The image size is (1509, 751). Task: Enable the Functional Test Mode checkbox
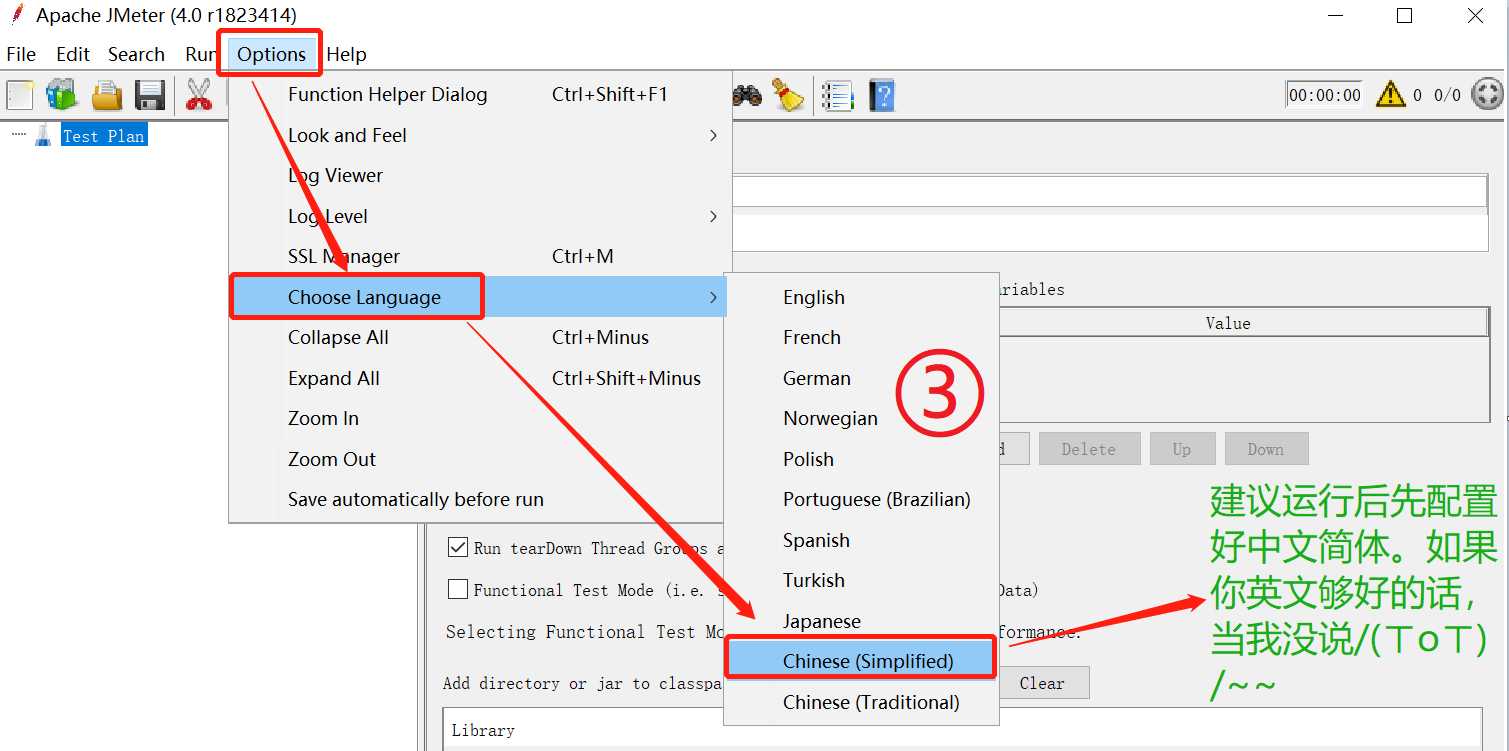tap(458, 589)
